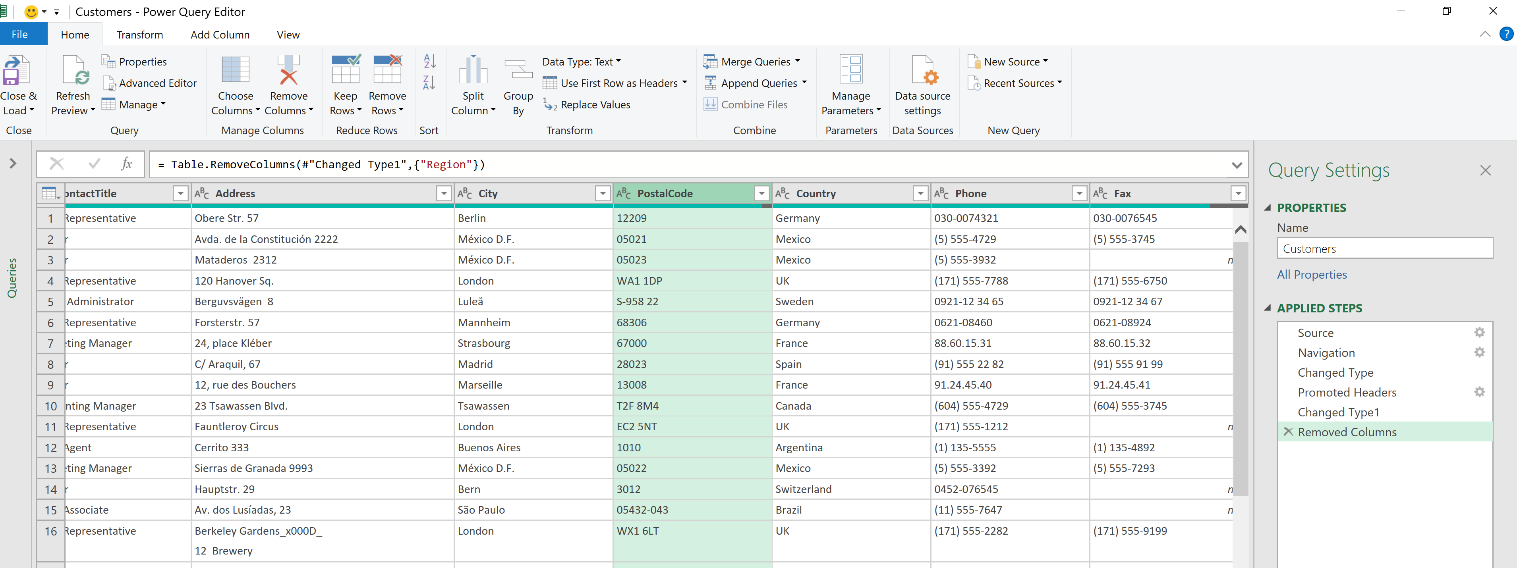Click the fx function icon

[127, 164]
